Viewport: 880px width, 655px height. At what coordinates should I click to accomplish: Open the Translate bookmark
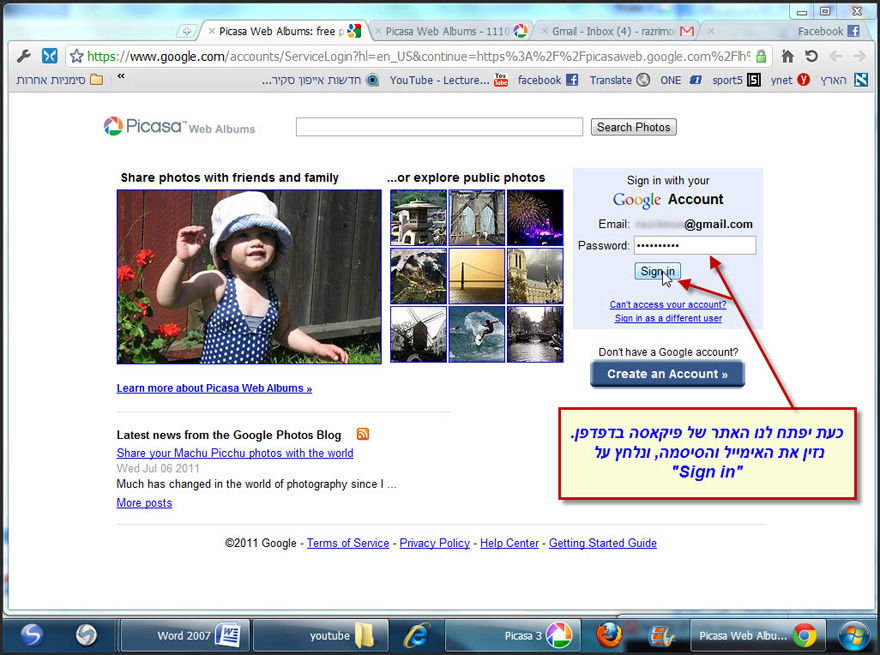620,80
